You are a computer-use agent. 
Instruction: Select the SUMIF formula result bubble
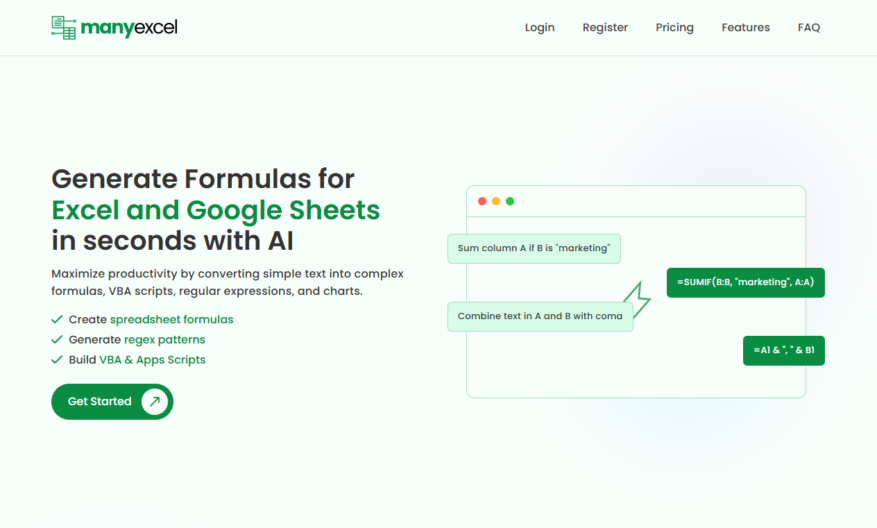746,282
